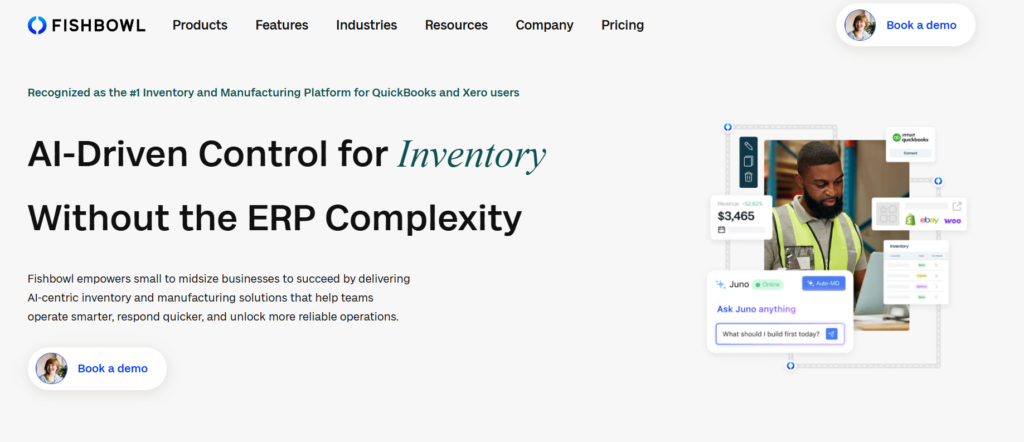
Task: Click the Juno send arrow icon
Action: 831,333
